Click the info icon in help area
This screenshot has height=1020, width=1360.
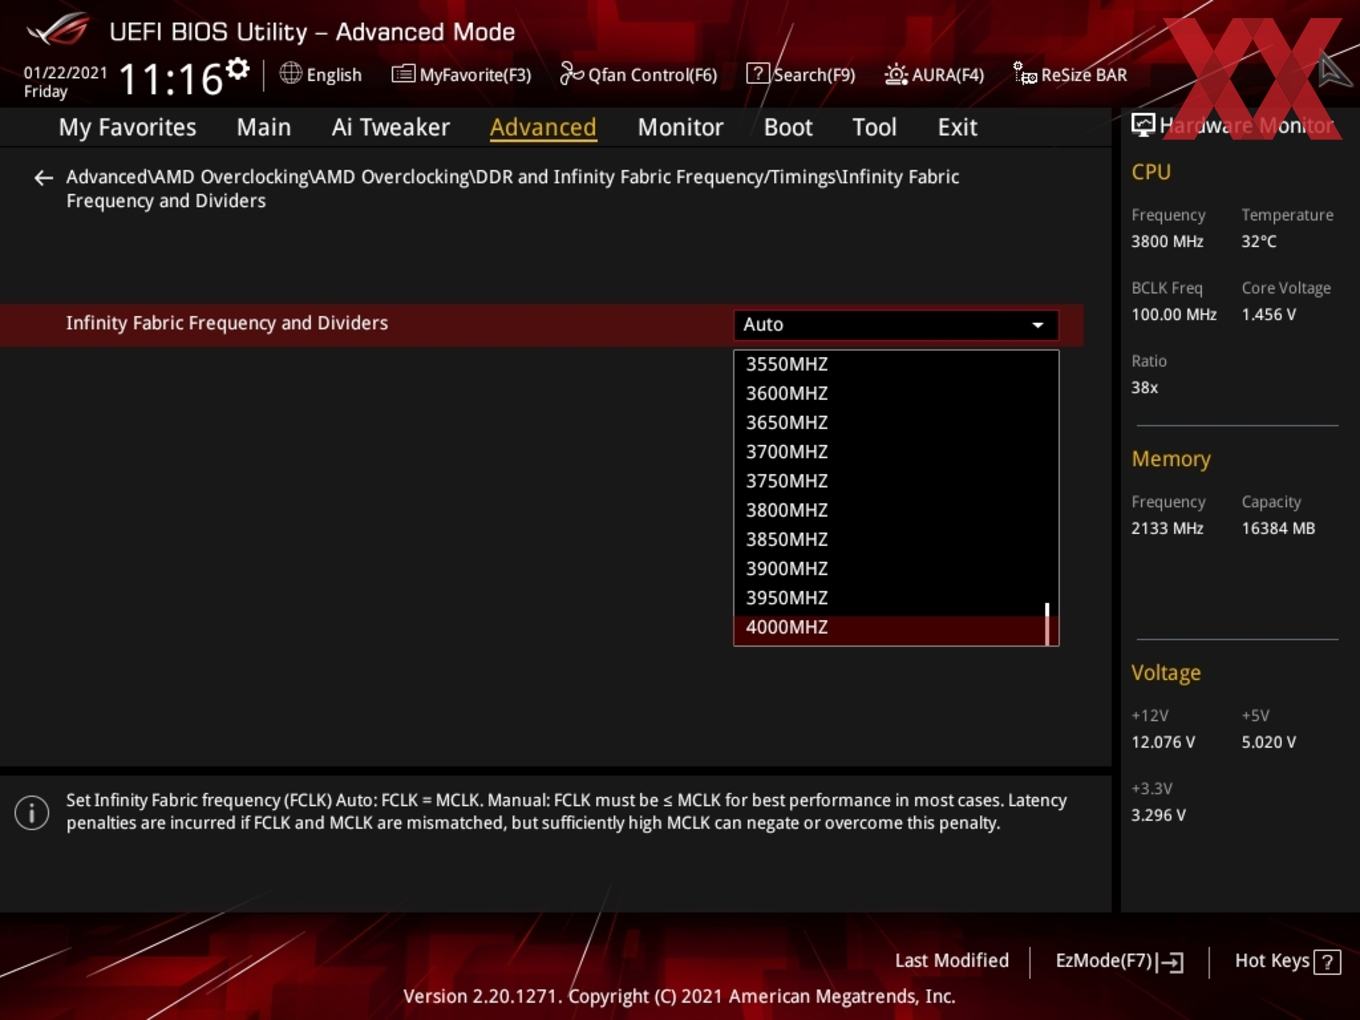tap(32, 812)
